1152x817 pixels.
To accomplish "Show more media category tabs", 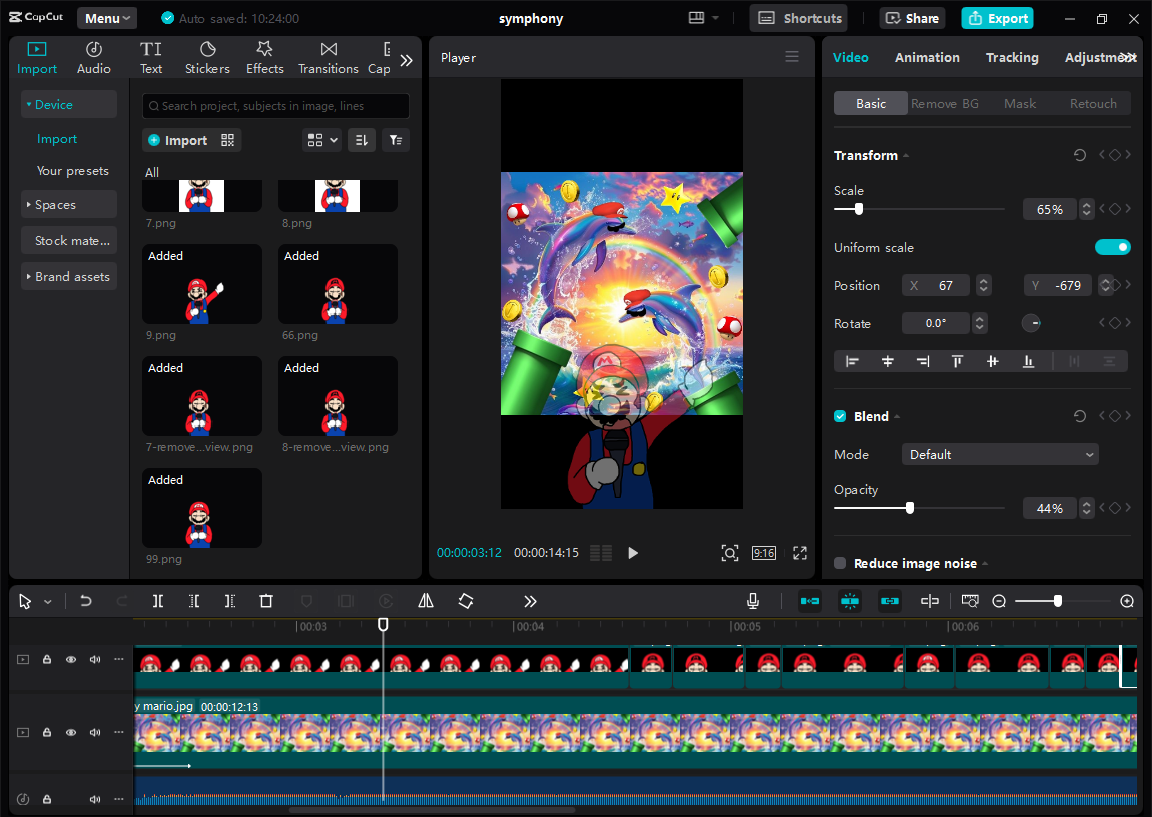I will pyautogui.click(x=406, y=60).
